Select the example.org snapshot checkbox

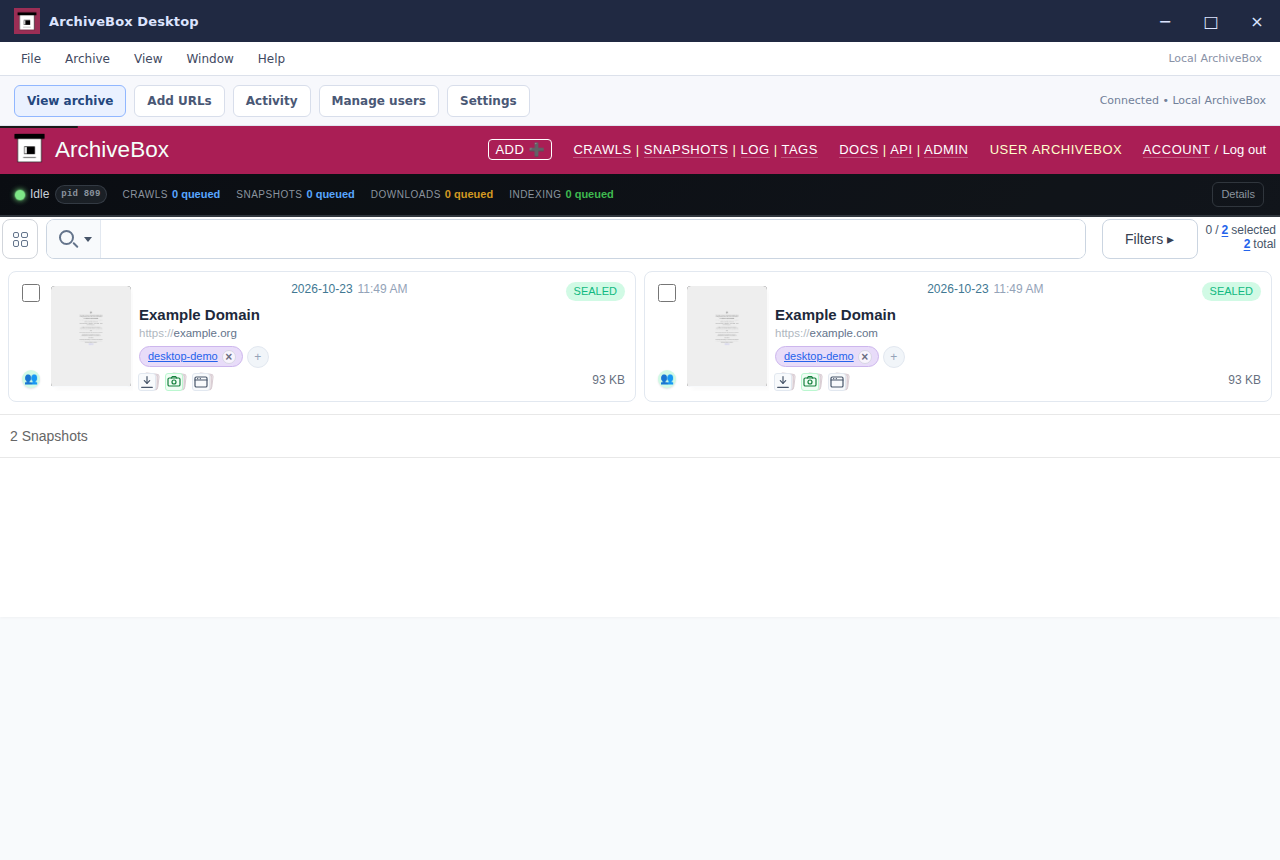31,293
